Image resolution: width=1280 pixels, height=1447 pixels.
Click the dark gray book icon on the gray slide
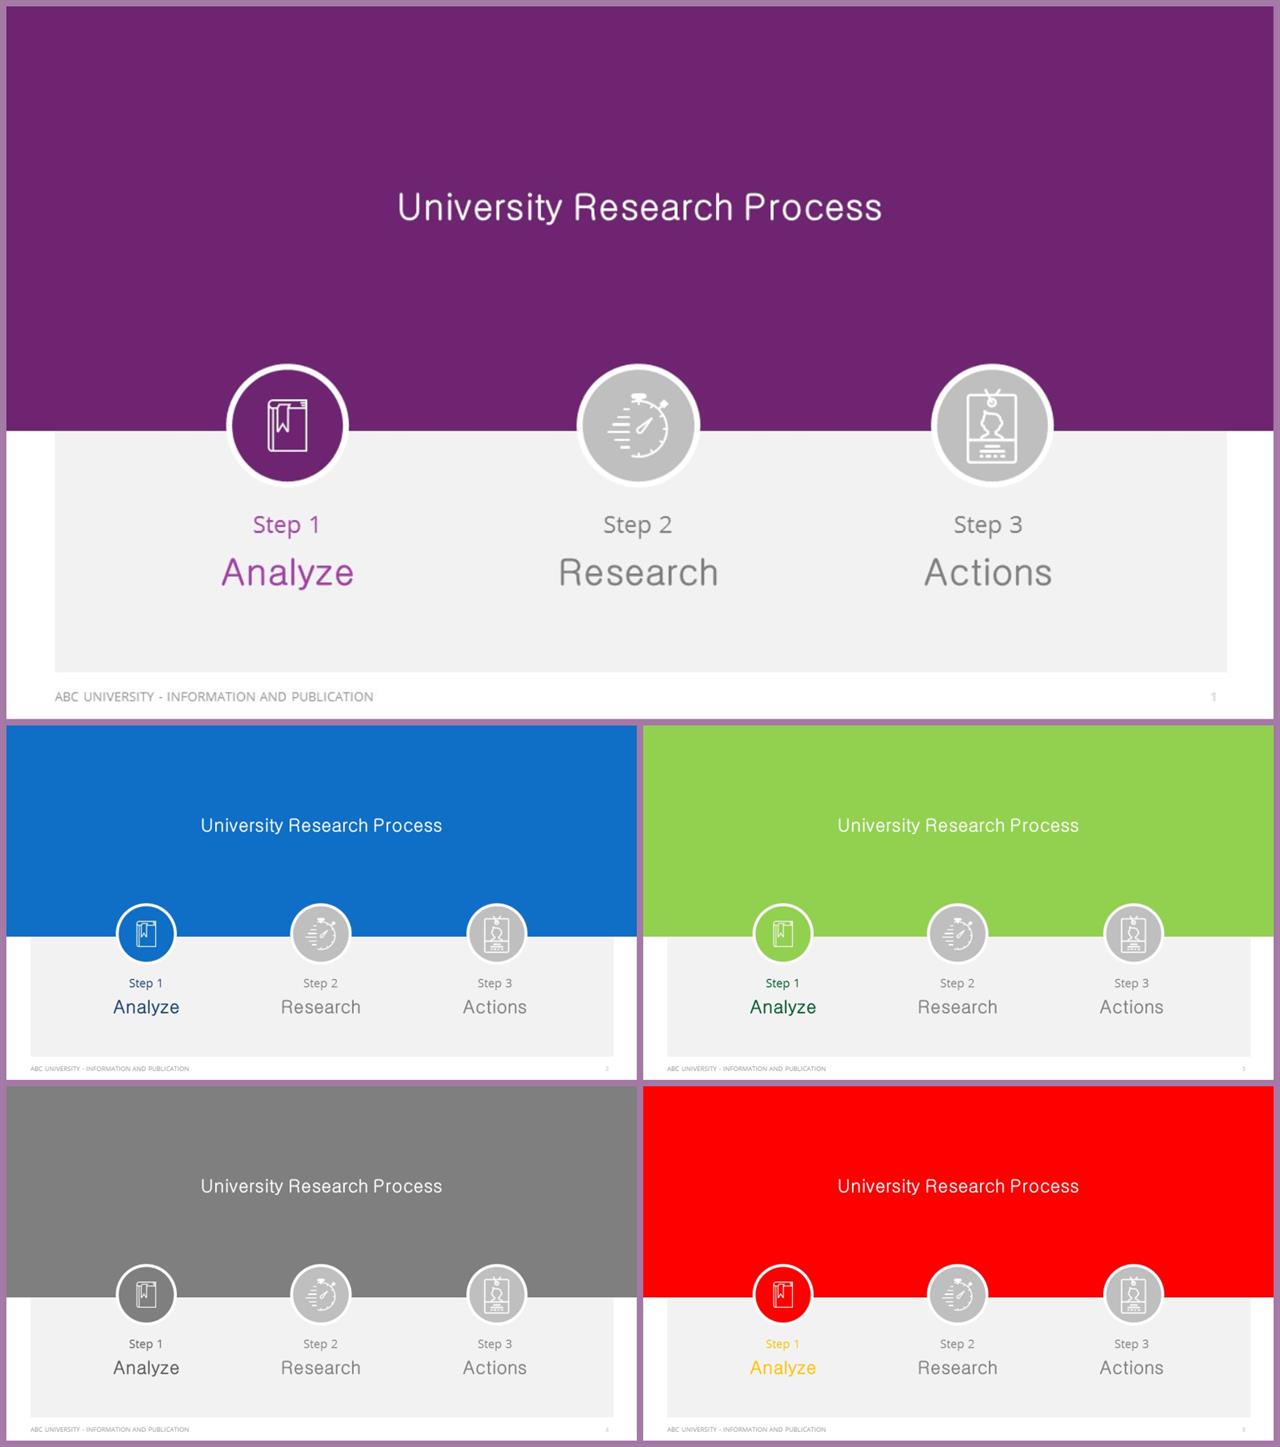click(x=146, y=1295)
